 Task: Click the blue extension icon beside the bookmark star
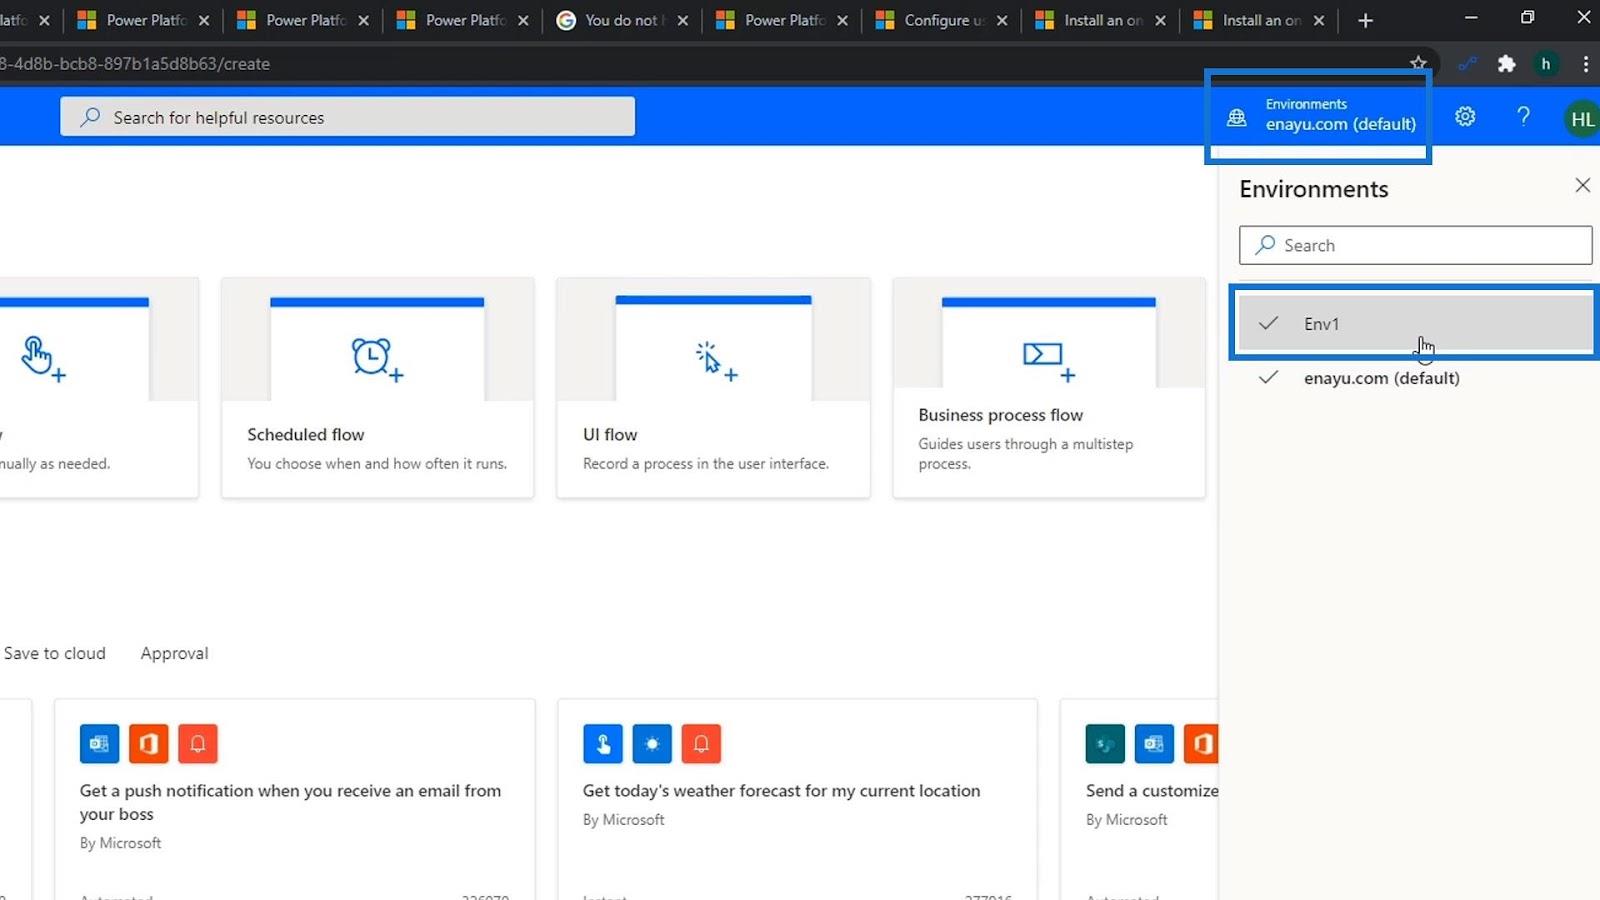(1467, 63)
